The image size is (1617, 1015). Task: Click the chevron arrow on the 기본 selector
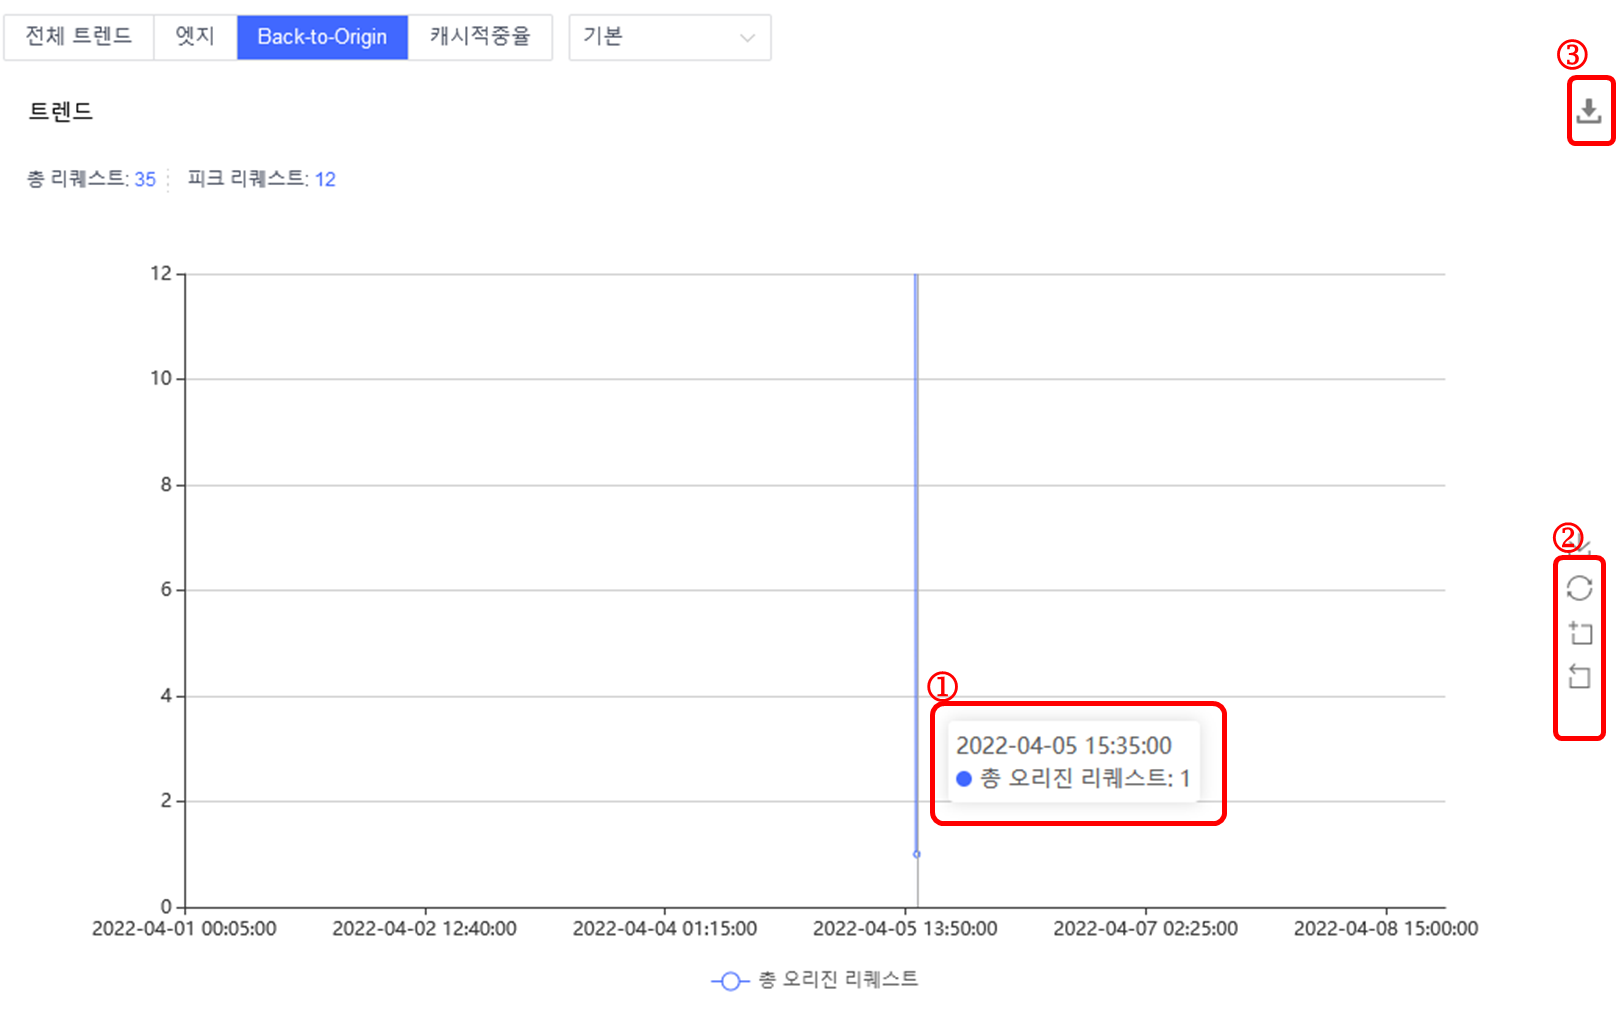pos(746,37)
